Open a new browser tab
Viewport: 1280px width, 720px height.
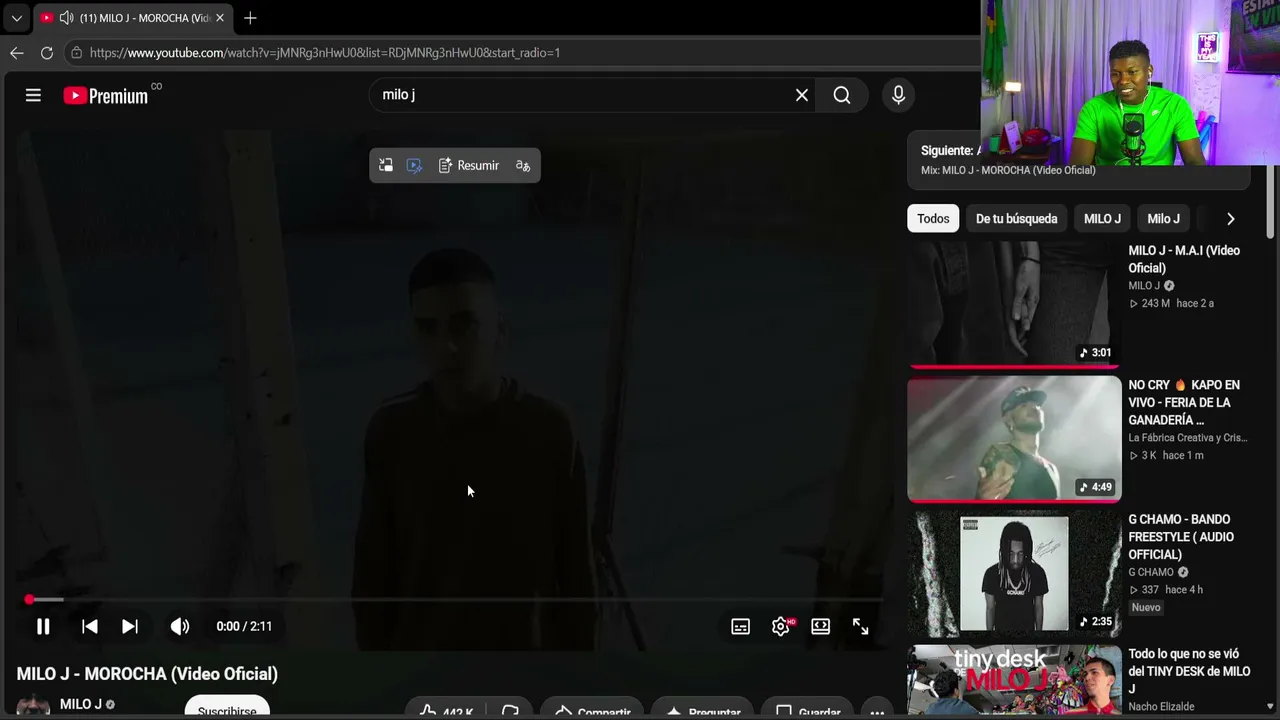click(x=250, y=18)
